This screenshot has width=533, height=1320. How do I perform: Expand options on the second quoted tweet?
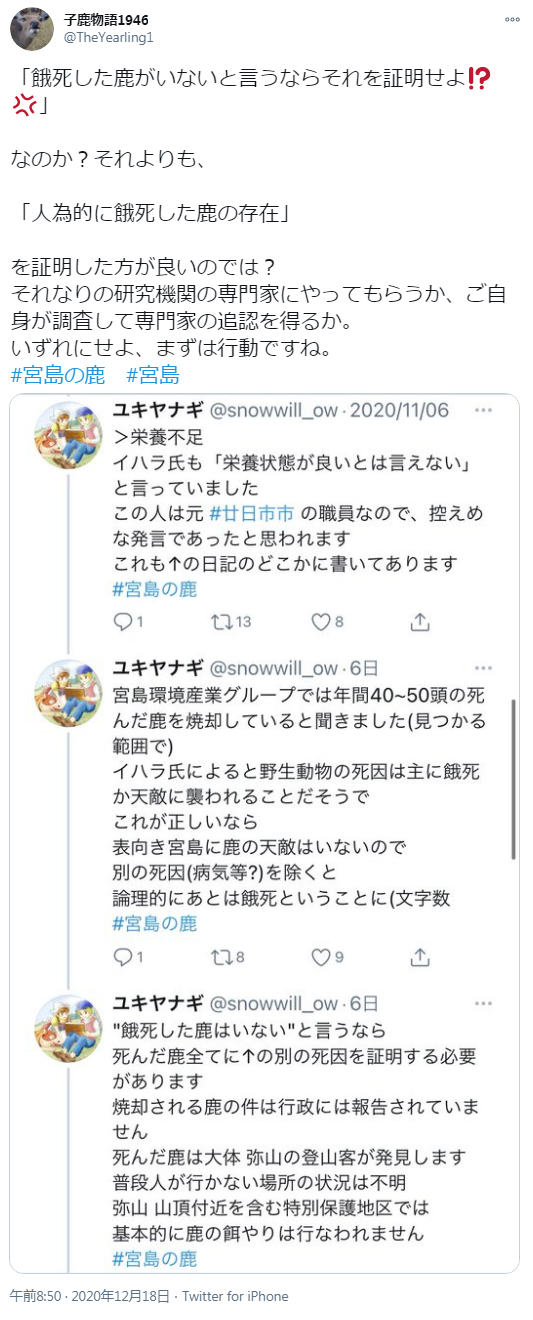pos(483,669)
